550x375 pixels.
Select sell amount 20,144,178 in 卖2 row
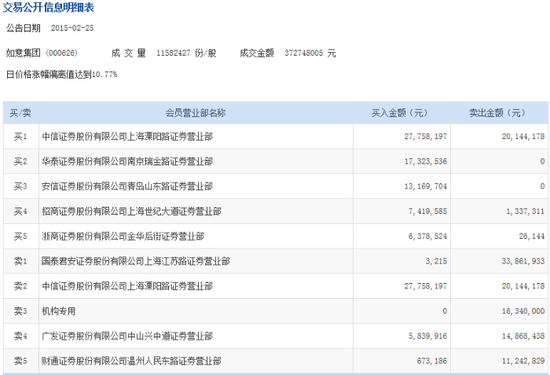point(523,286)
